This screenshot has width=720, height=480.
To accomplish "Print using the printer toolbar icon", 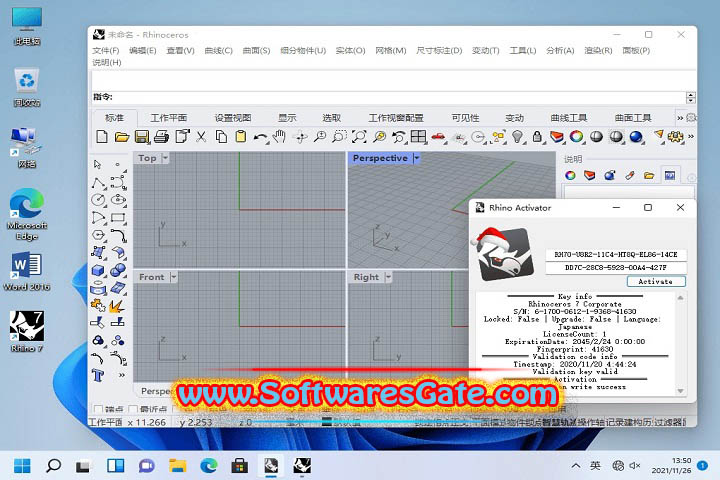I will pyautogui.click(x=161, y=136).
